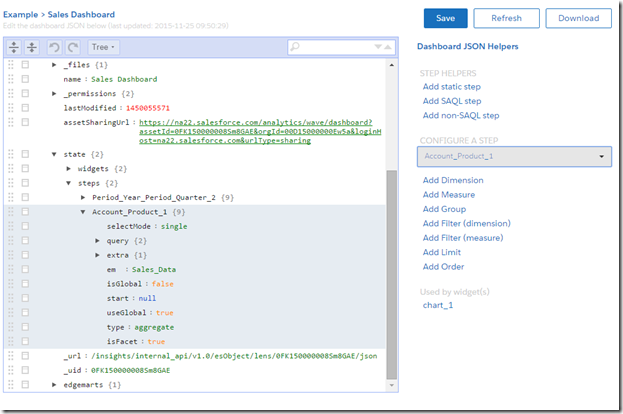Click the Save button
623x414 pixels.
(x=445, y=18)
